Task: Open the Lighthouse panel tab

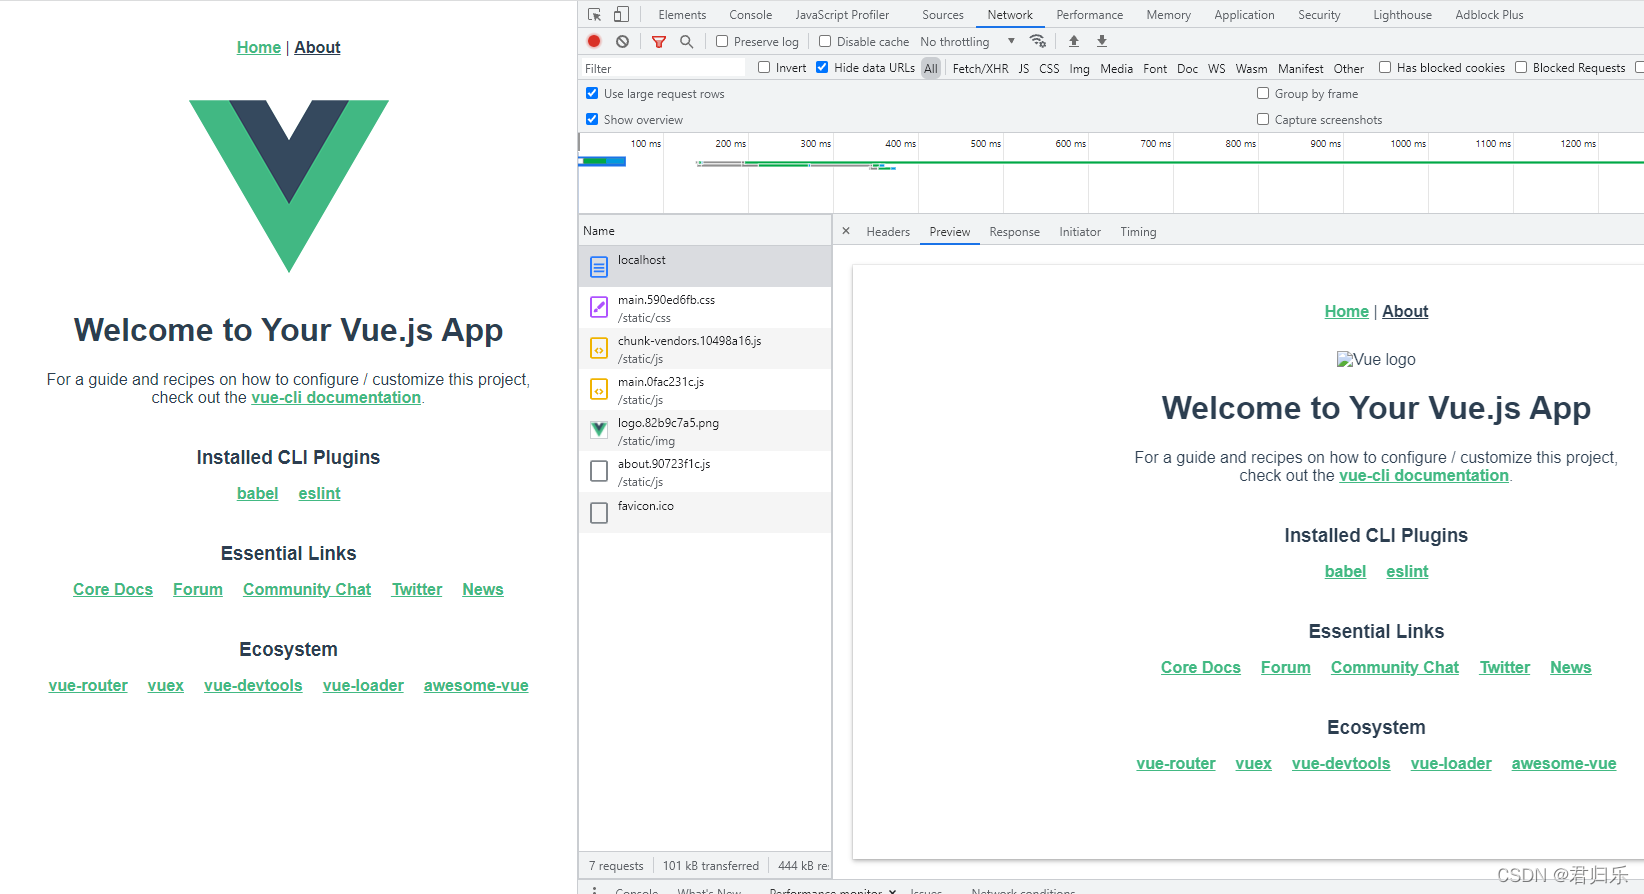Action: tap(1402, 15)
